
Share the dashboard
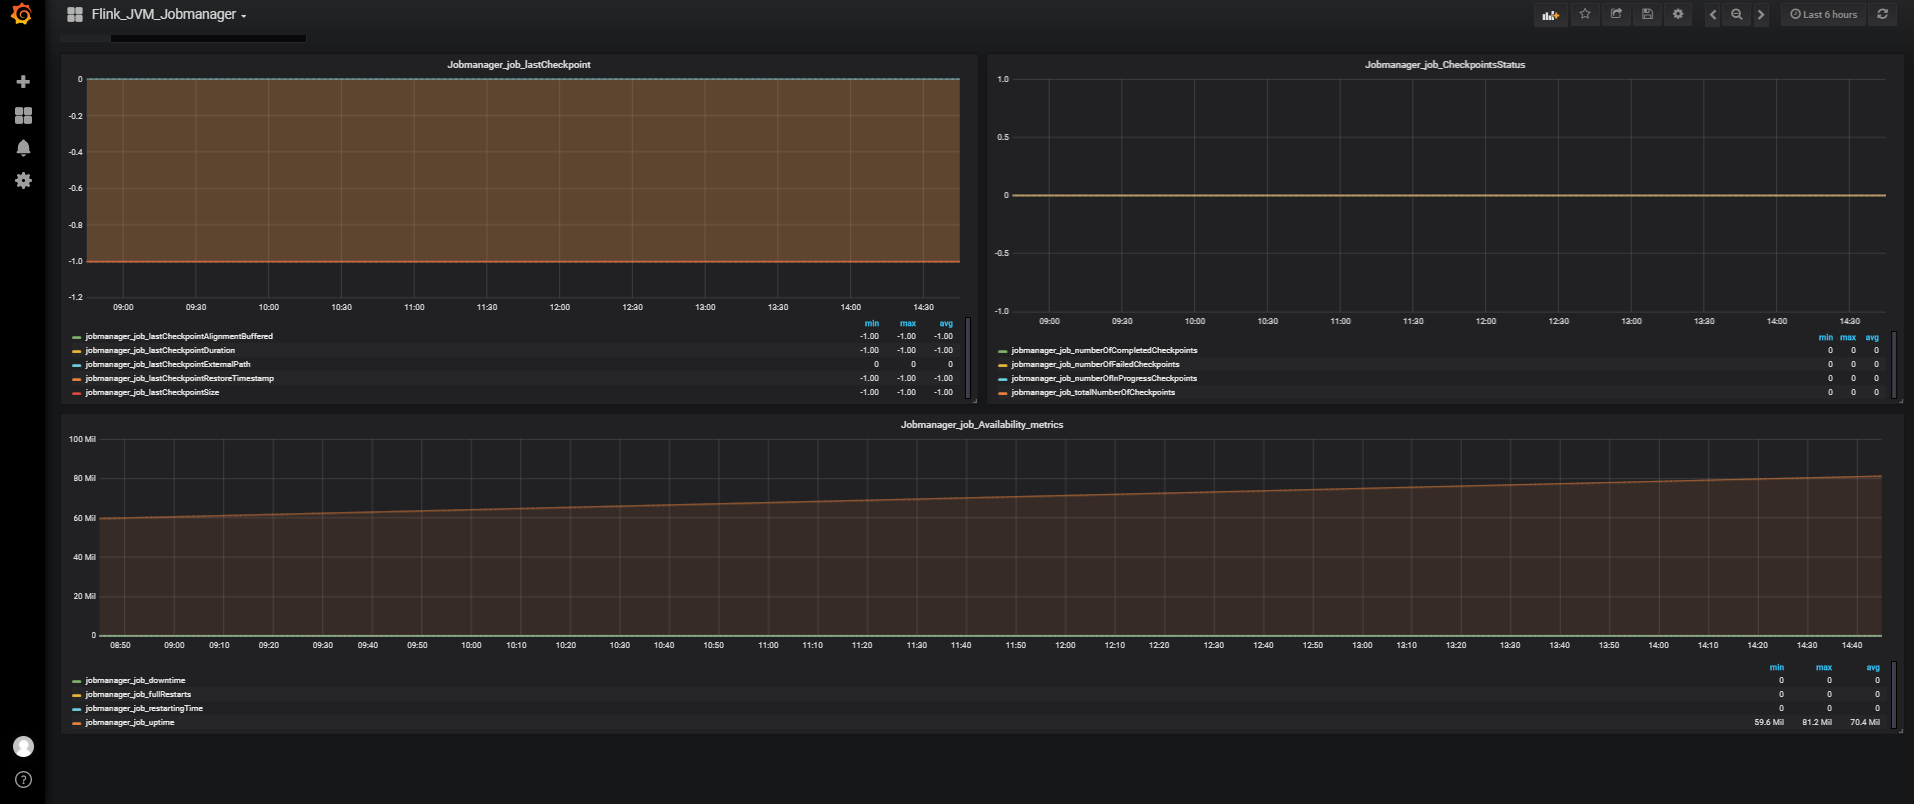tap(1616, 14)
